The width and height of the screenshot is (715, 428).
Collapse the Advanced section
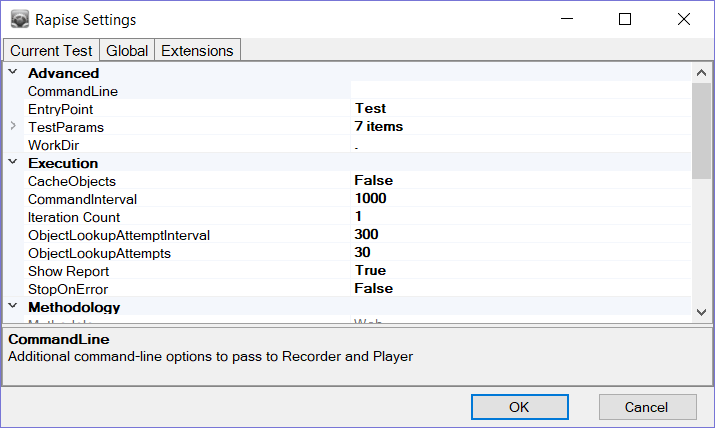[x=13, y=72]
